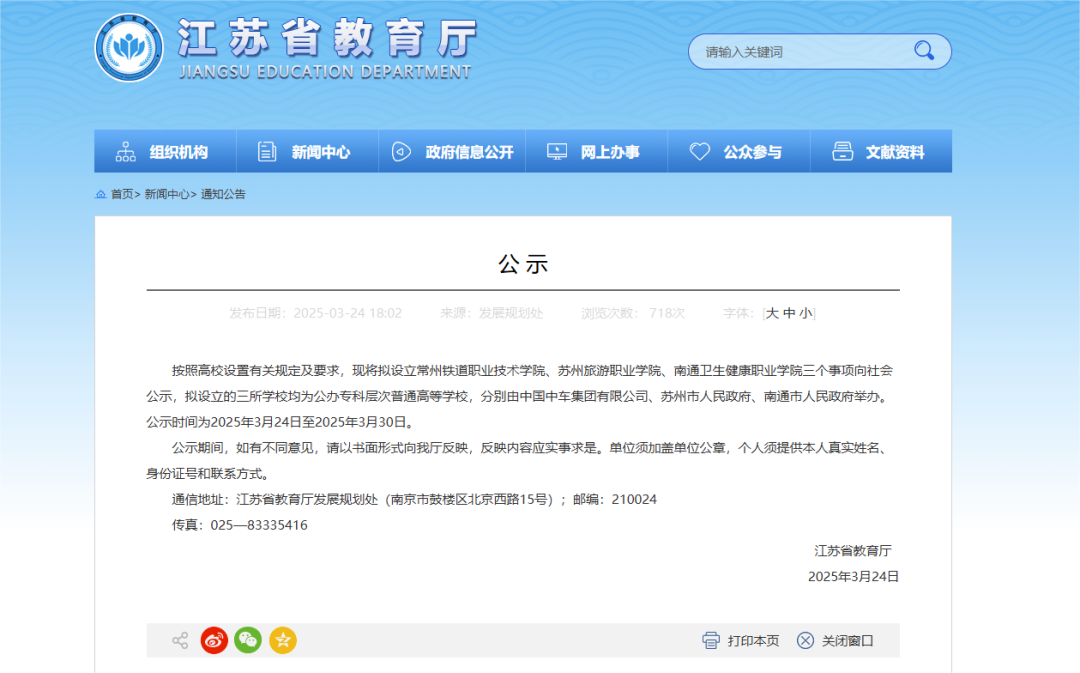
Task: Click the document icon beside 新闻中心
Action: click(265, 150)
